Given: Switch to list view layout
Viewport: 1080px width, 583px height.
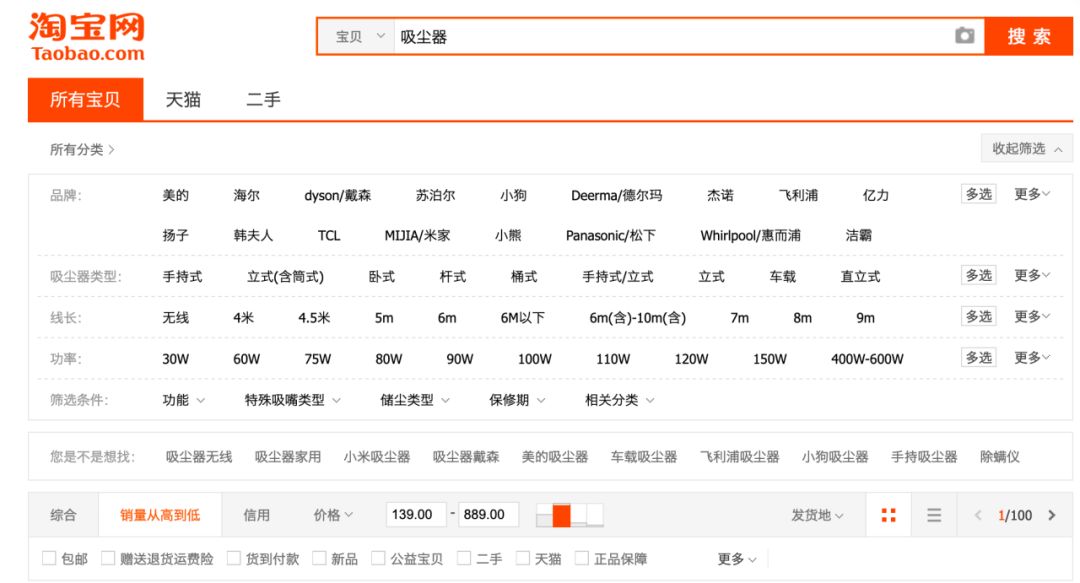Looking at the screenshot, I should (x=934, y=515).
